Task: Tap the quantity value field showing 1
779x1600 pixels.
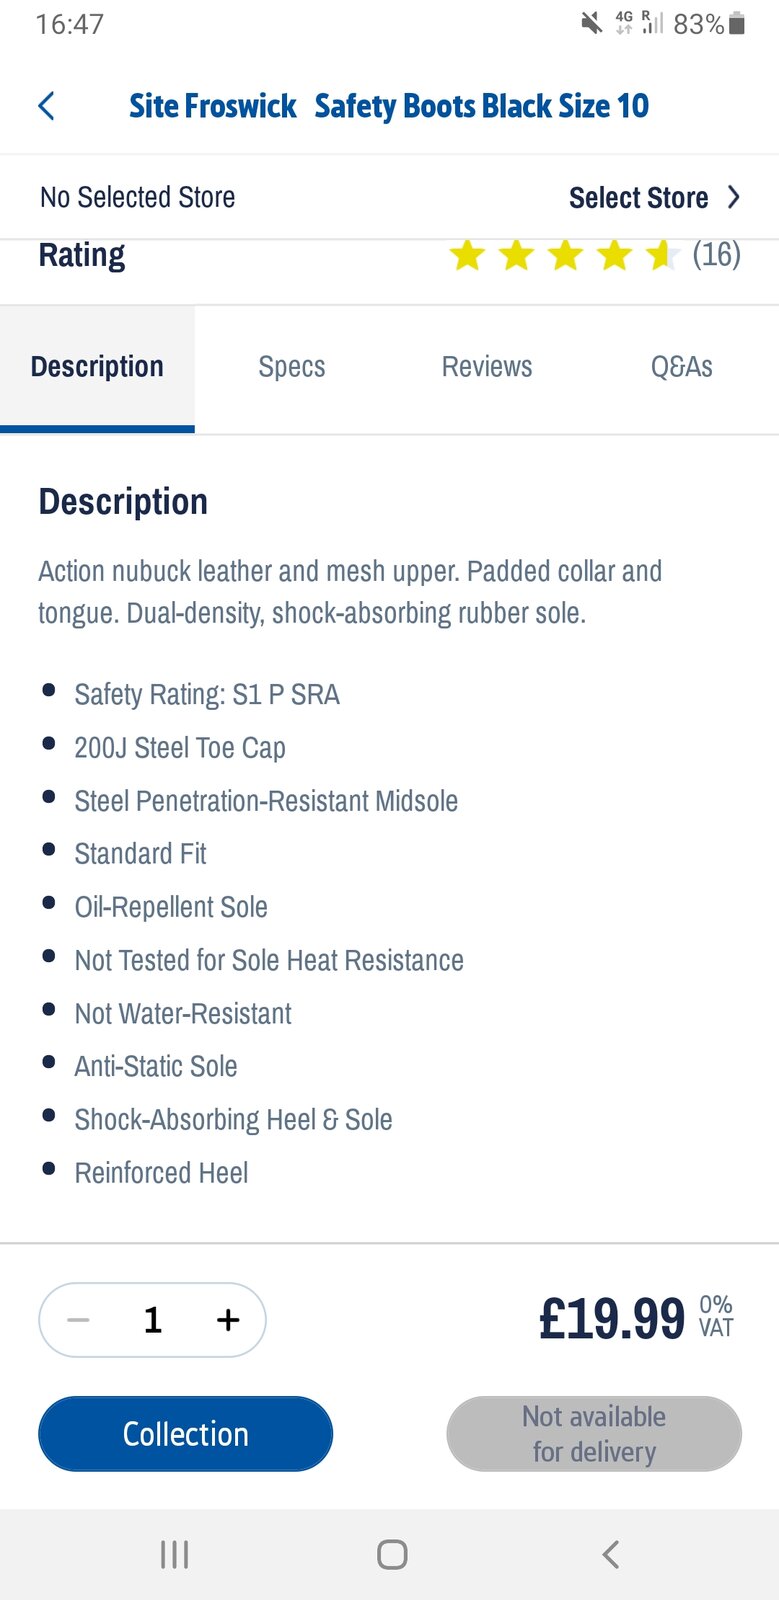Action: pyautogui.click(x=152, y=1319)
